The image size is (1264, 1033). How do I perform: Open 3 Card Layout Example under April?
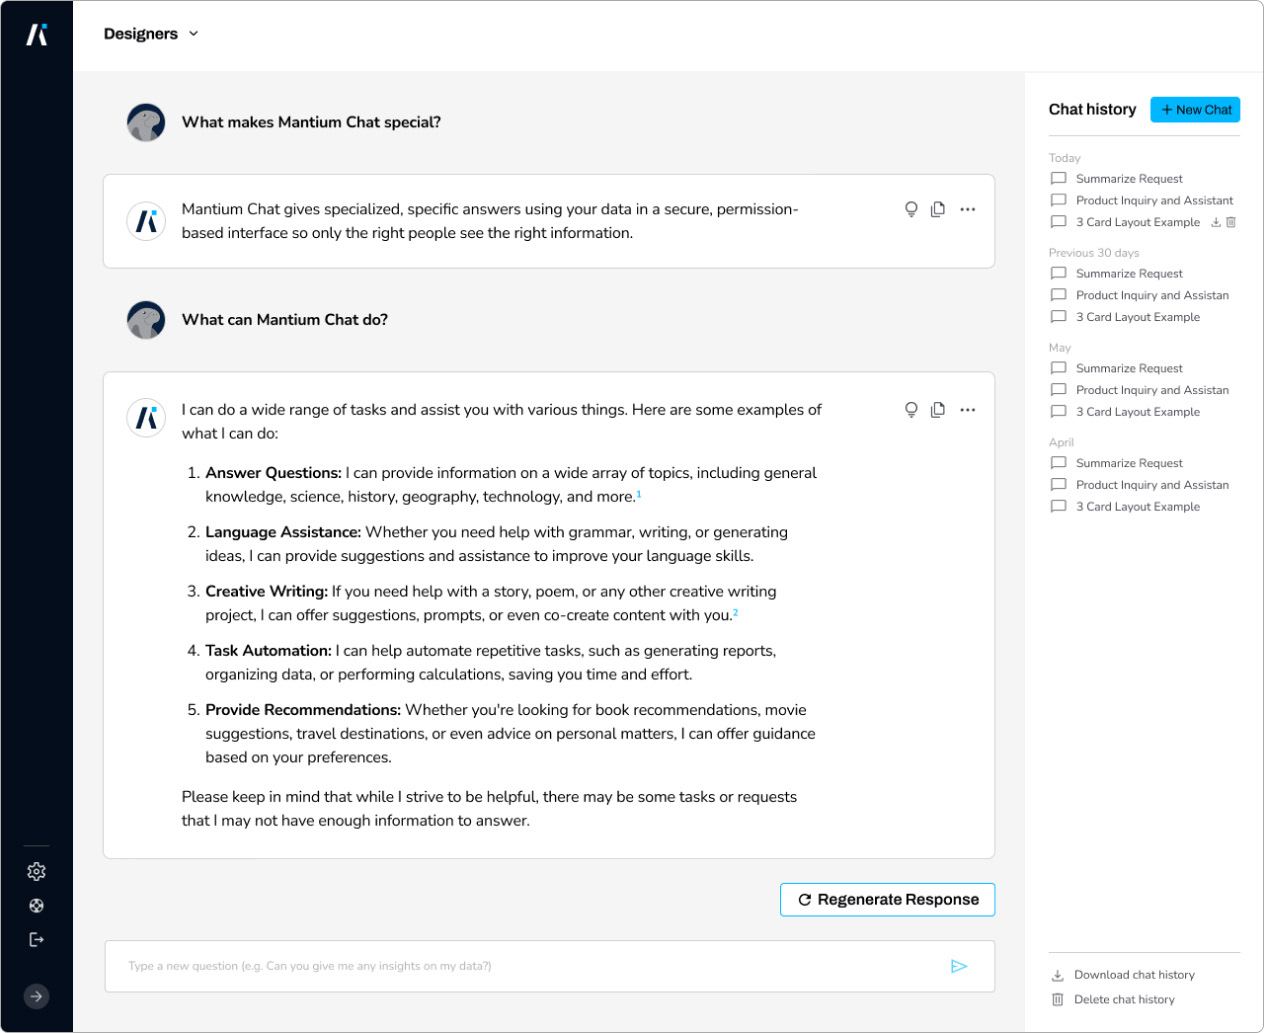click(1138, 506)
